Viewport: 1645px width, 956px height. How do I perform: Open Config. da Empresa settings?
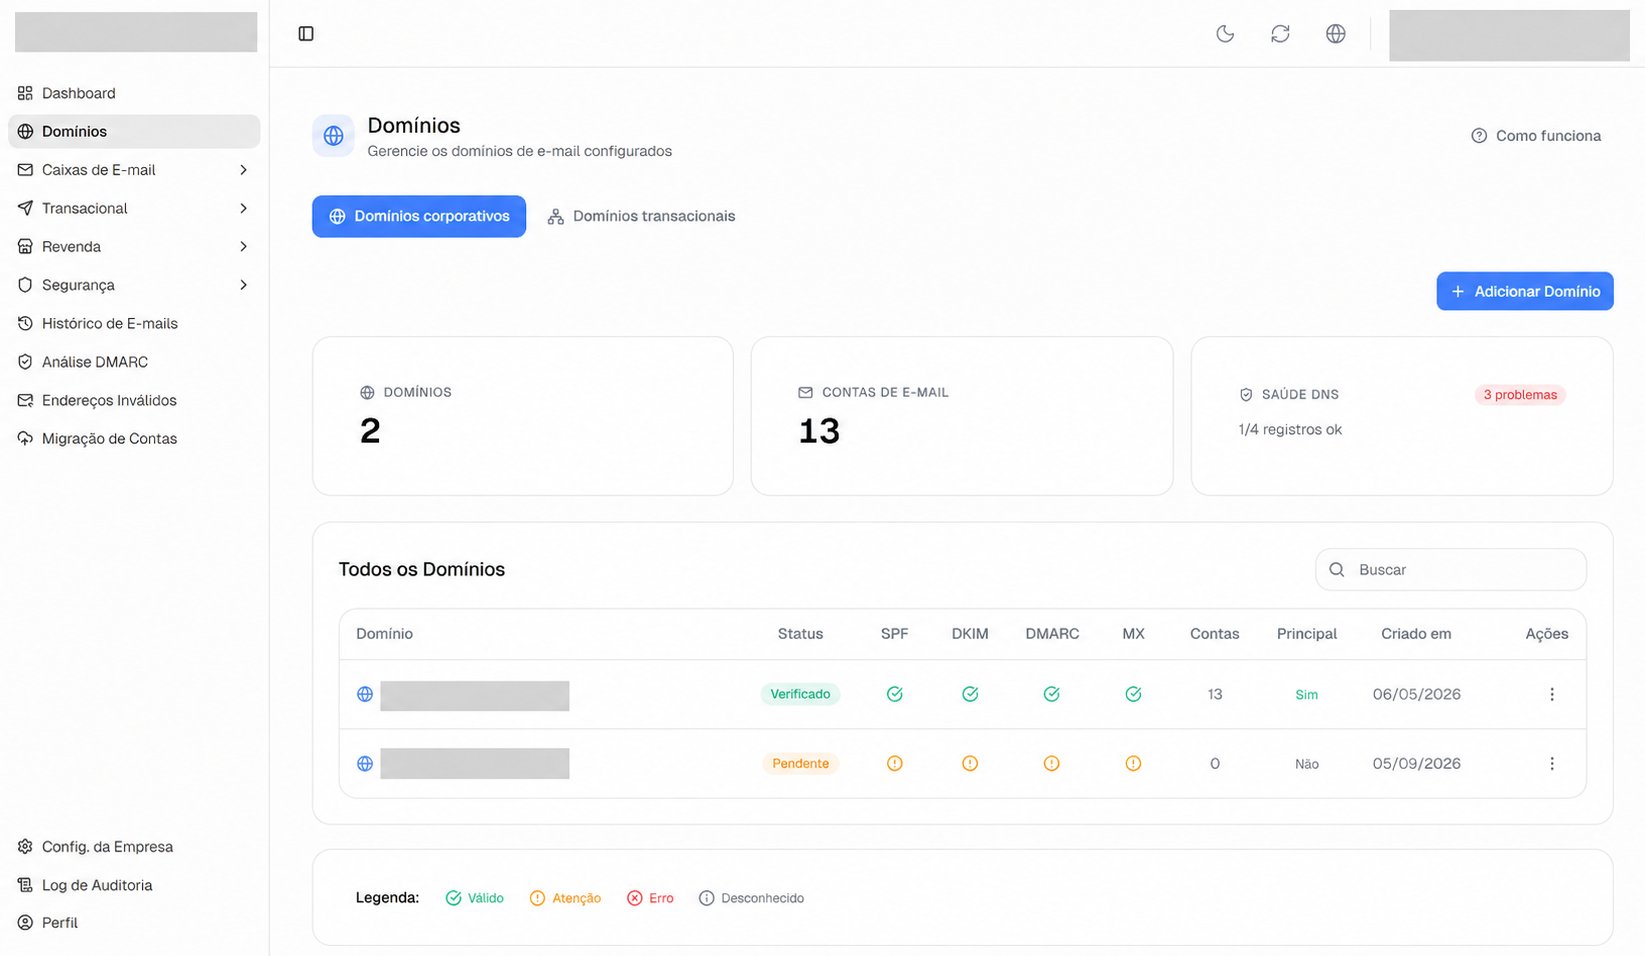coord(134,847)
